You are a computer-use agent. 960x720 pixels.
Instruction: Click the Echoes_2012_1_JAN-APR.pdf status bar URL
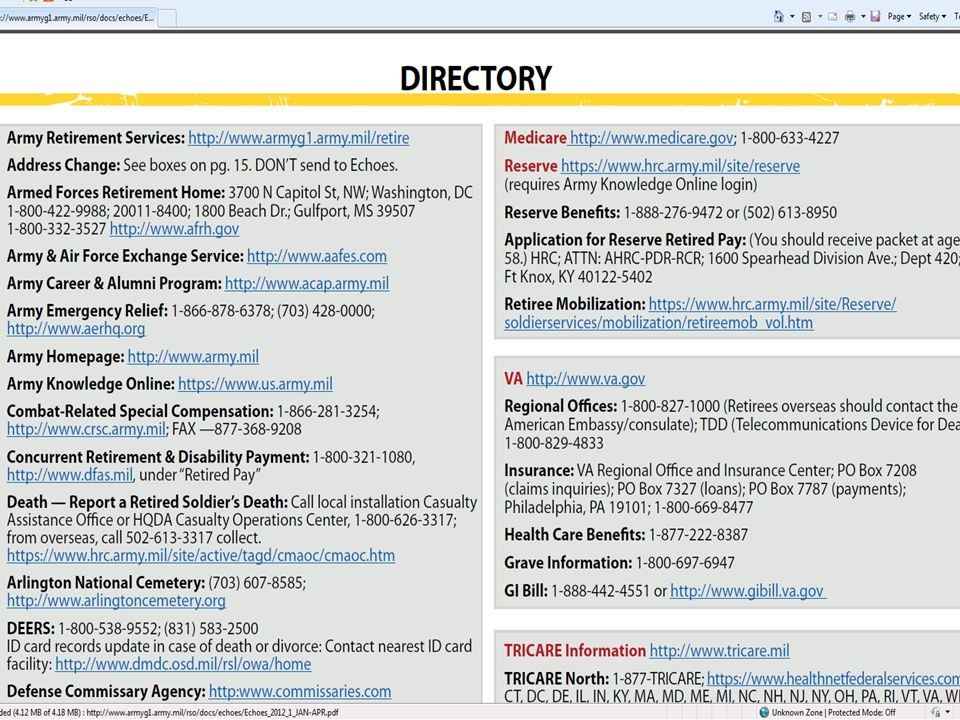tap(212, 713)
